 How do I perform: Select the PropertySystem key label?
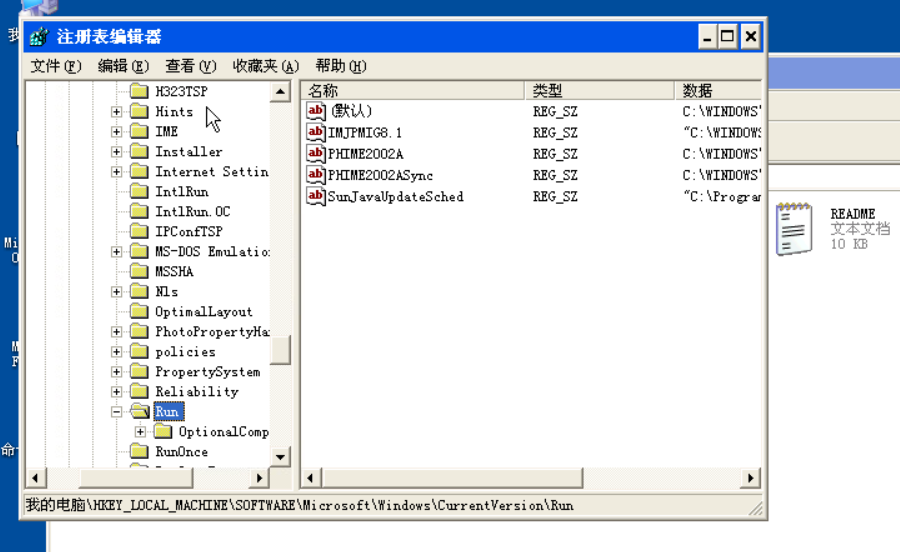pyautogui.click(x=208, y=372)
